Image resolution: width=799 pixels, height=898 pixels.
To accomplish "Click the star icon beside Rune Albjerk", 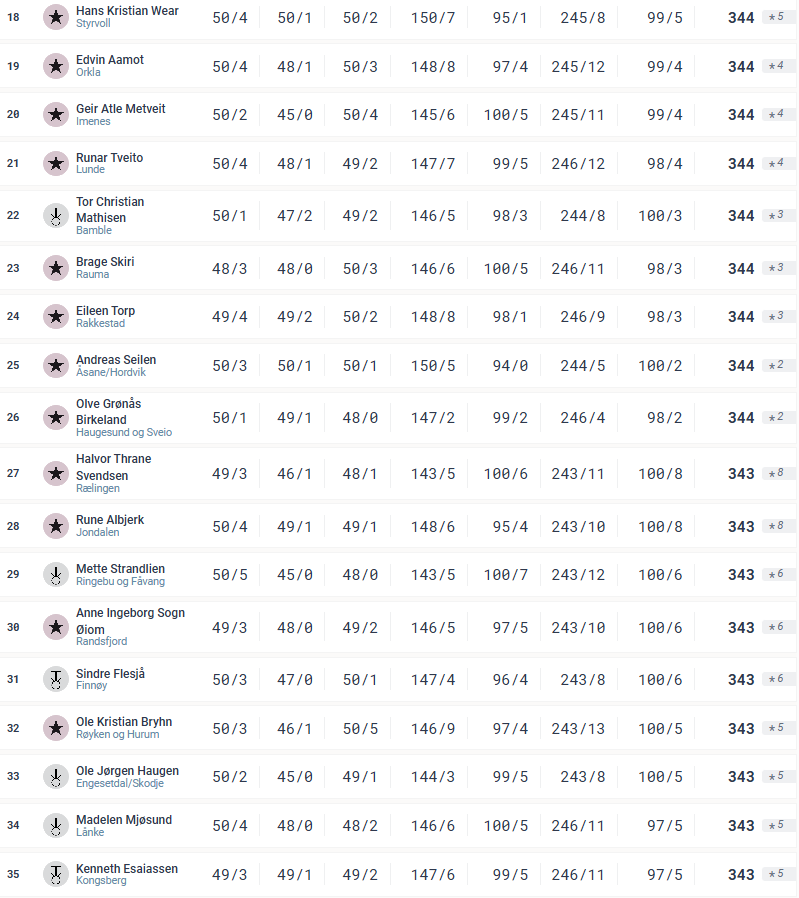I will [56, 526].
